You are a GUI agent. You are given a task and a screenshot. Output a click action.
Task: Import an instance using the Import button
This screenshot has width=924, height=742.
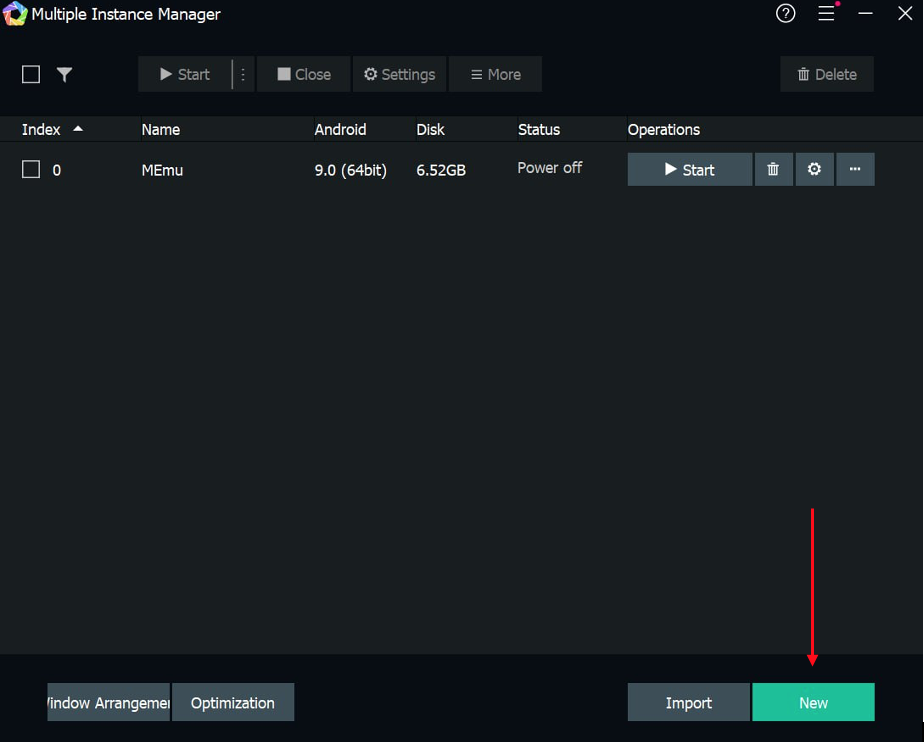(688, 702)
